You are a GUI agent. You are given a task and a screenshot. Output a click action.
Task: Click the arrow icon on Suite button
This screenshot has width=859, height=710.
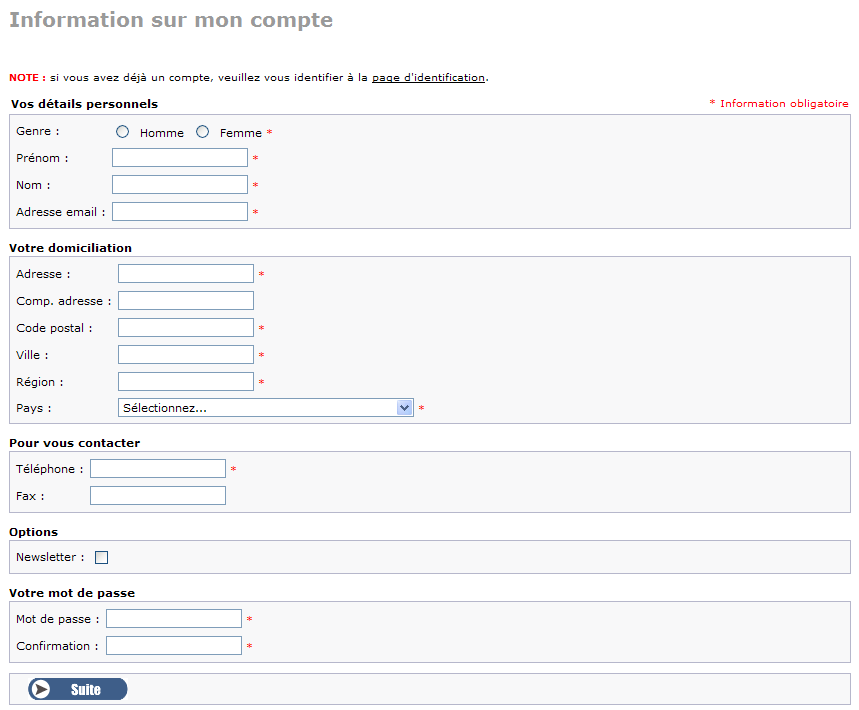point(40,689)
